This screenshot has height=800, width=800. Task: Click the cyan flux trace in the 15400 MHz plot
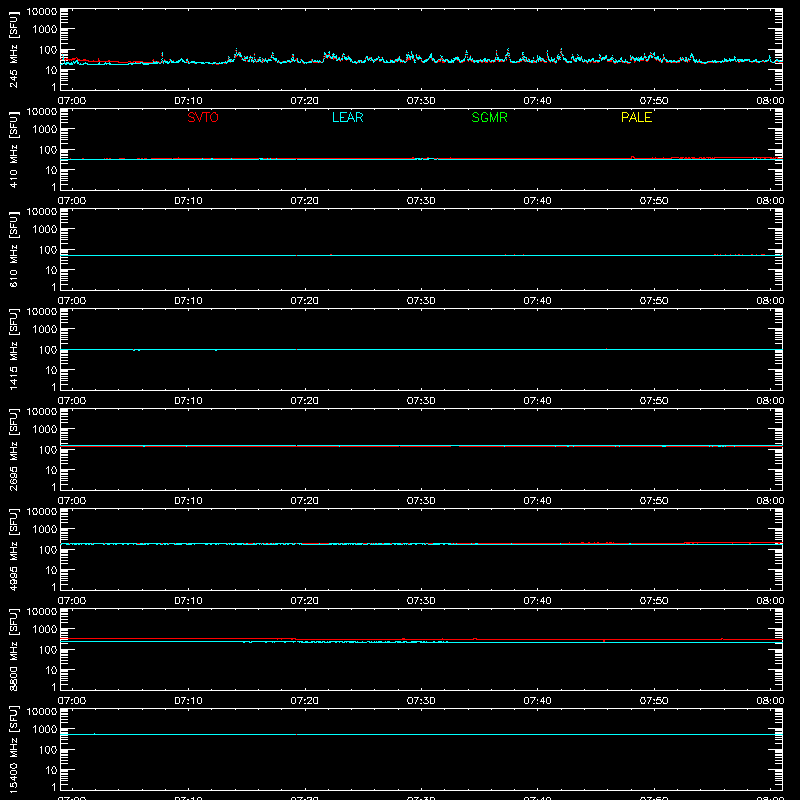tap(421, 735)
